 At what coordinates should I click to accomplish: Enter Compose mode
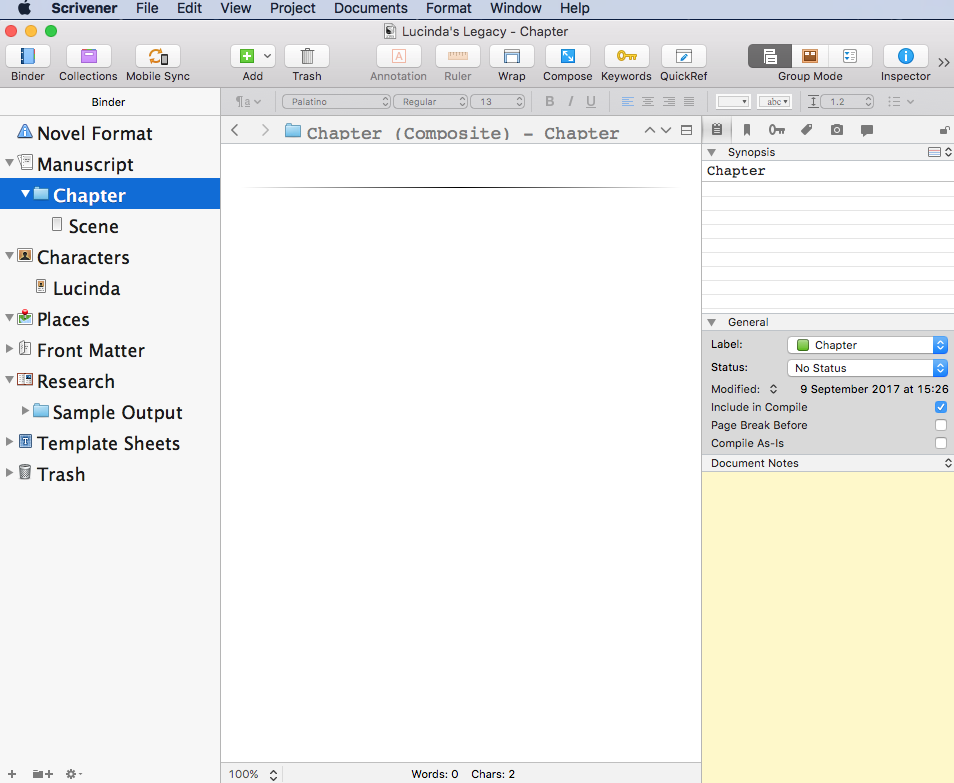point(568,57)
